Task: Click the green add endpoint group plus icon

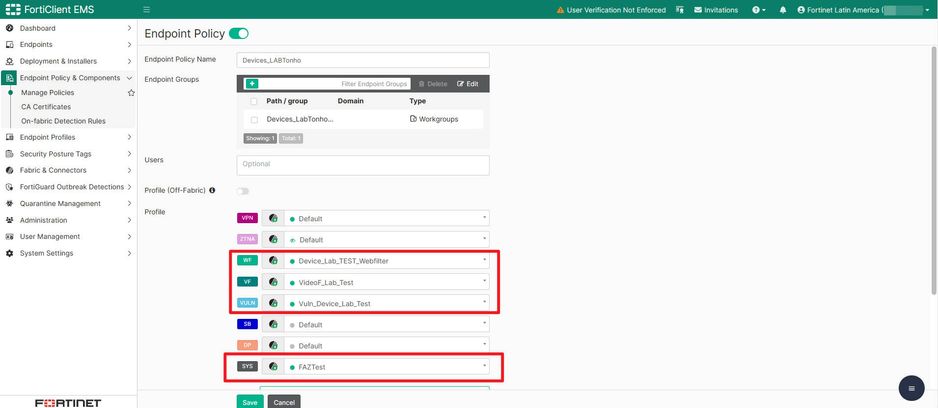Action: tap(252, 84)
